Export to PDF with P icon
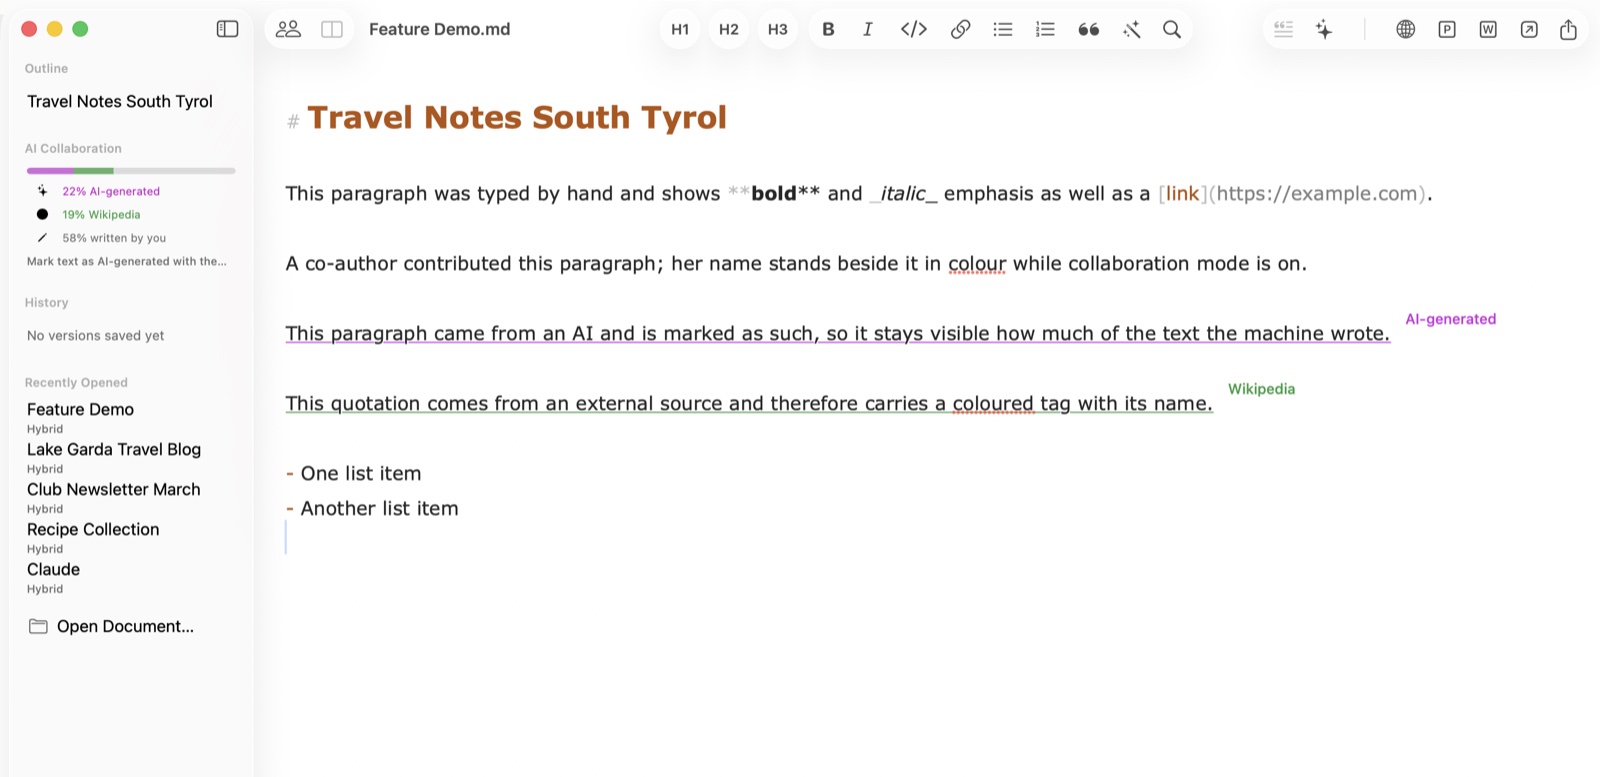1600x777 pixels. pos(1447,29)
